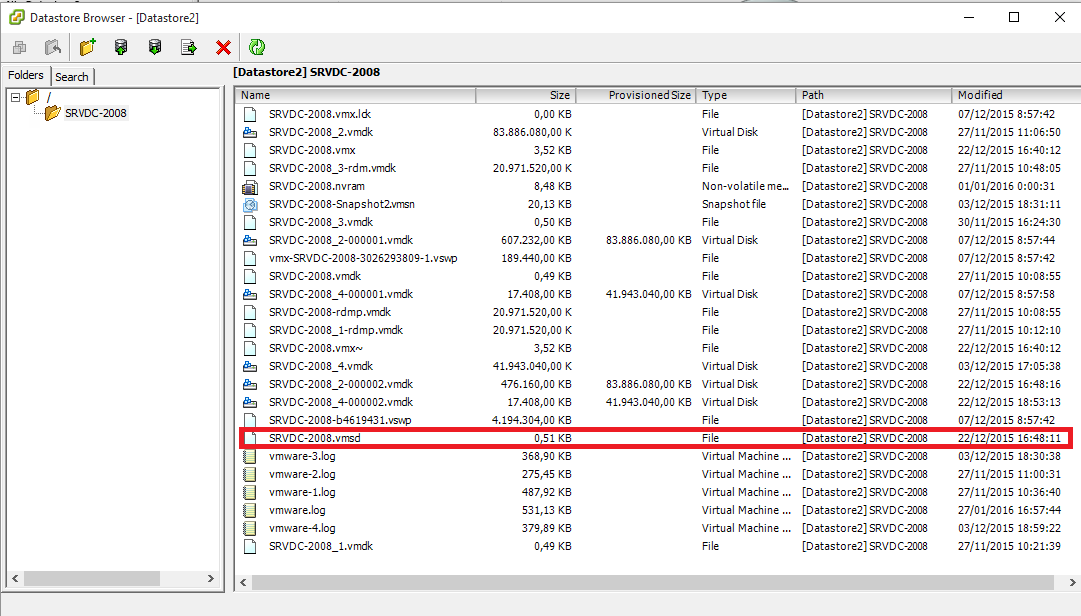Open the upload files to datastore tool
Viewport: 1081px width, 616px height.
pos(120,46)
